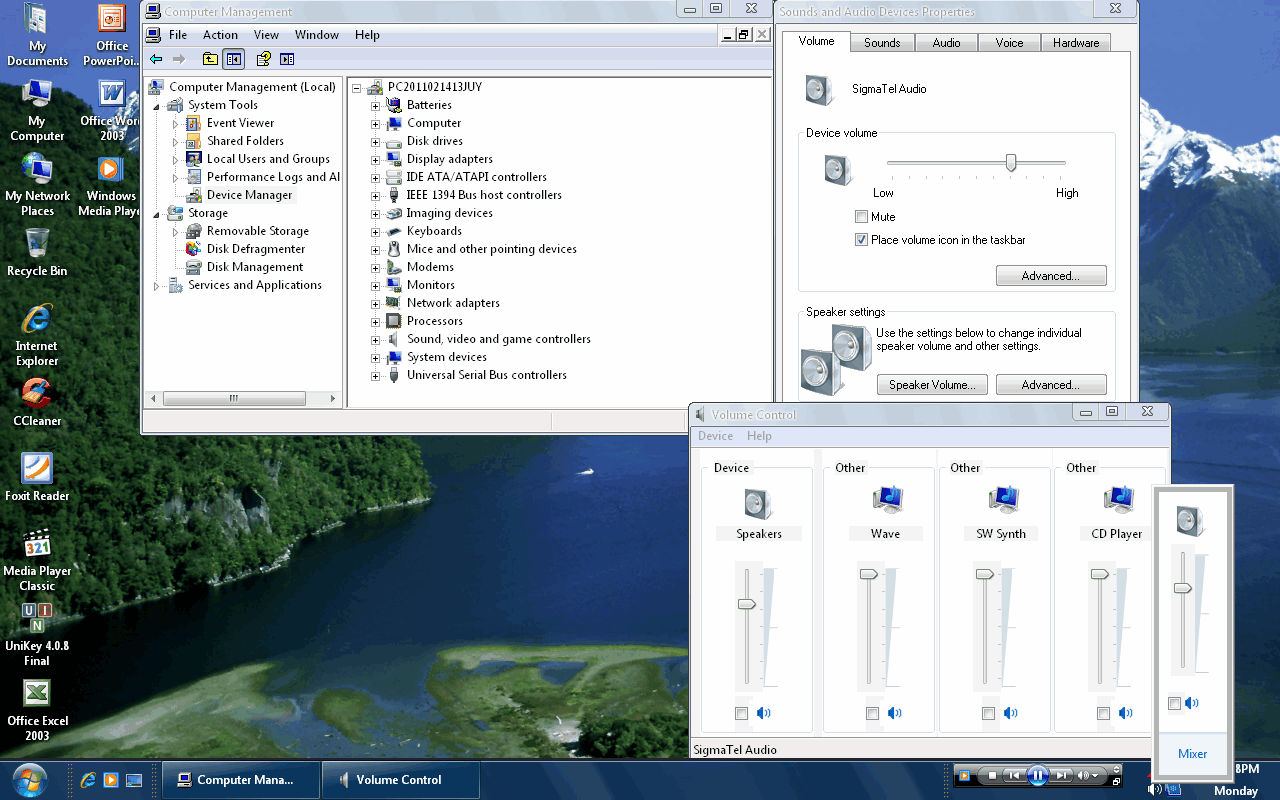Click Windows Media Player quick launch icon
The height and width of the screenshot is (800, 1280).
tap(111, 780)
